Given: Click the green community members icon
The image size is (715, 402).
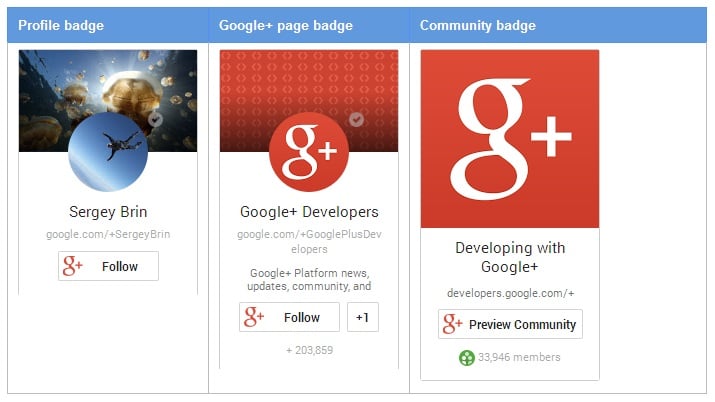Looking at the screenshot, I should [466, 357].
